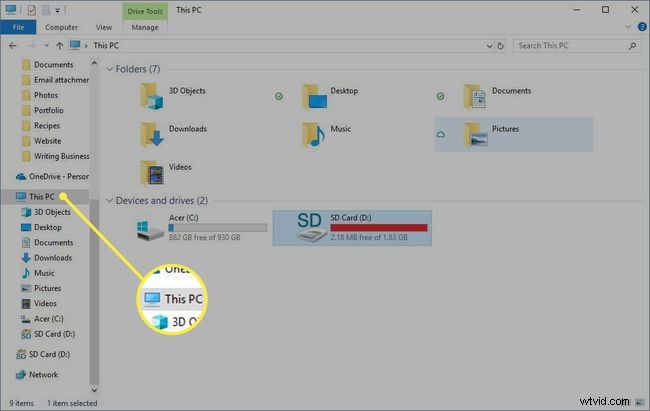
Task: Select Website folder in navigation pane
Action: [x=41, y=141]
